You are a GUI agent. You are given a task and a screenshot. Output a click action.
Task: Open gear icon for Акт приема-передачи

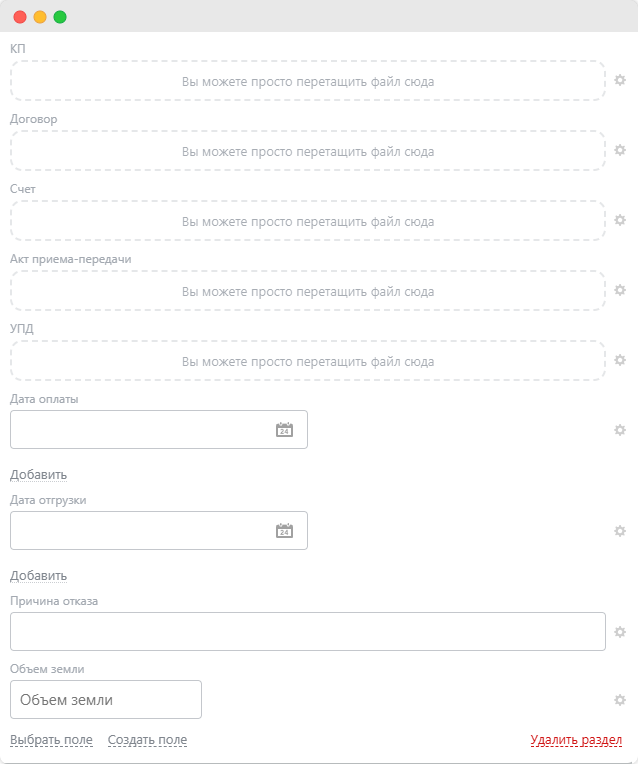pyautogui.click(x=619, y=290)
